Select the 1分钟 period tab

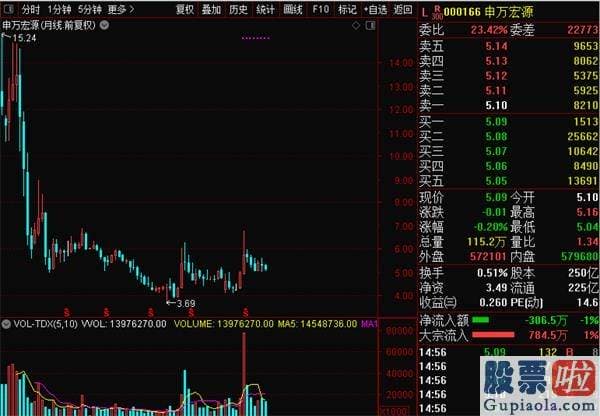coord(59,9)
